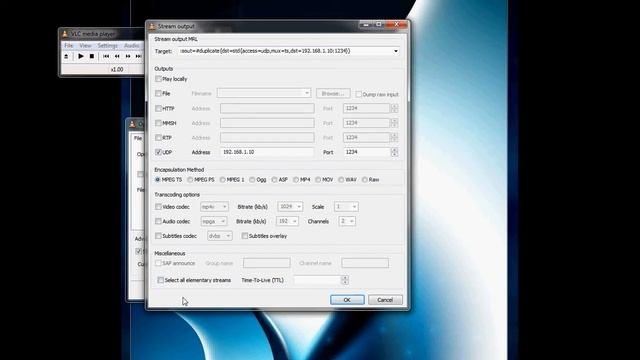
Task: Click the OK button
Action: pyautogui.click(x=347, y=300)
